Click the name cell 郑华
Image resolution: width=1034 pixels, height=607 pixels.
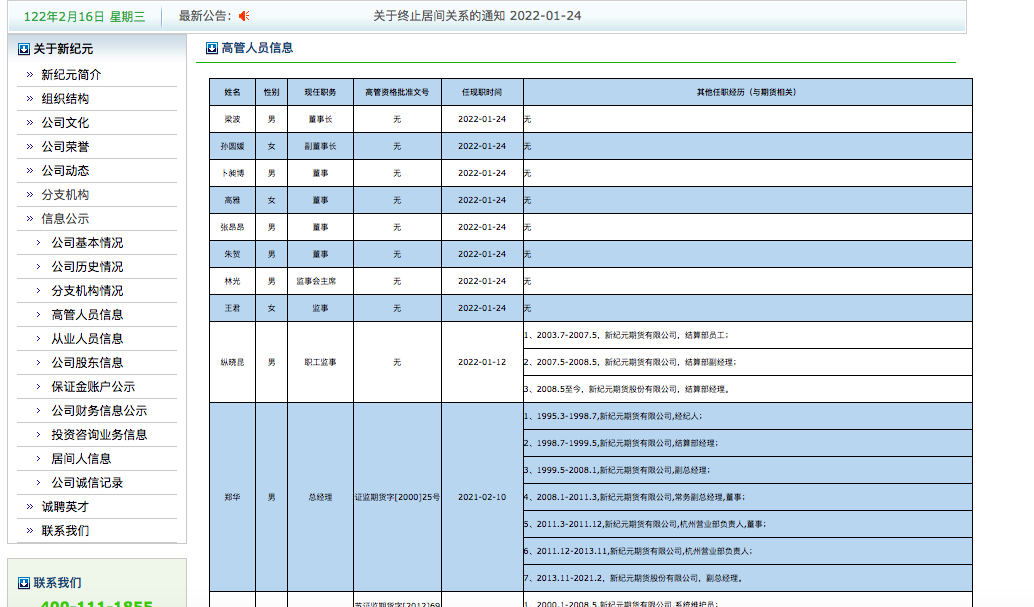pyautogui.click(x=232, y=497)
